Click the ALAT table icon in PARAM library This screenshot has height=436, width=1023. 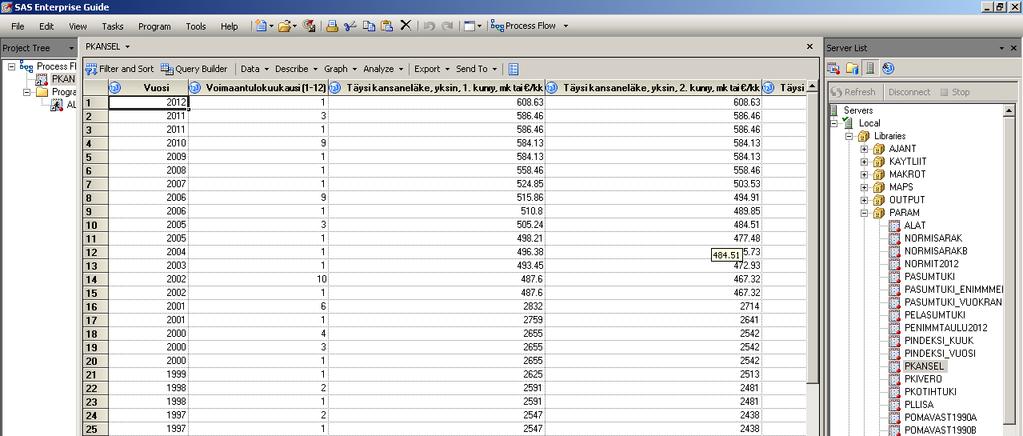(x=894, y=225)
